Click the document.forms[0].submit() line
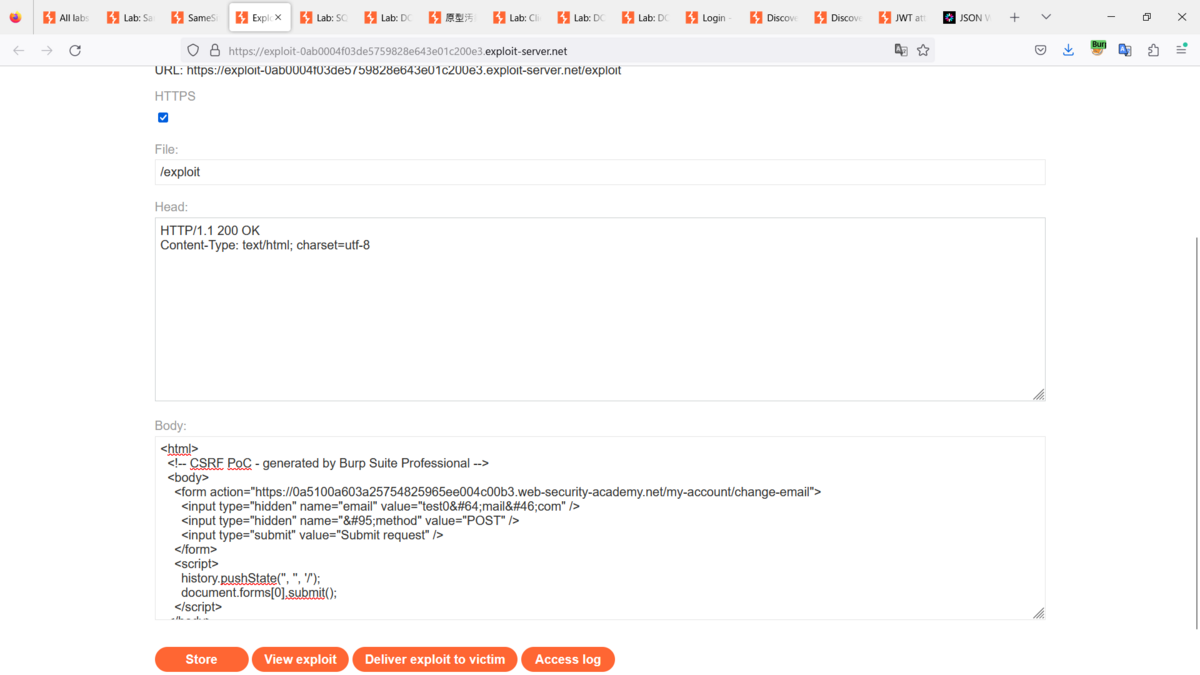This screenshot has width=1200, height=675. [x=259, y=592]
